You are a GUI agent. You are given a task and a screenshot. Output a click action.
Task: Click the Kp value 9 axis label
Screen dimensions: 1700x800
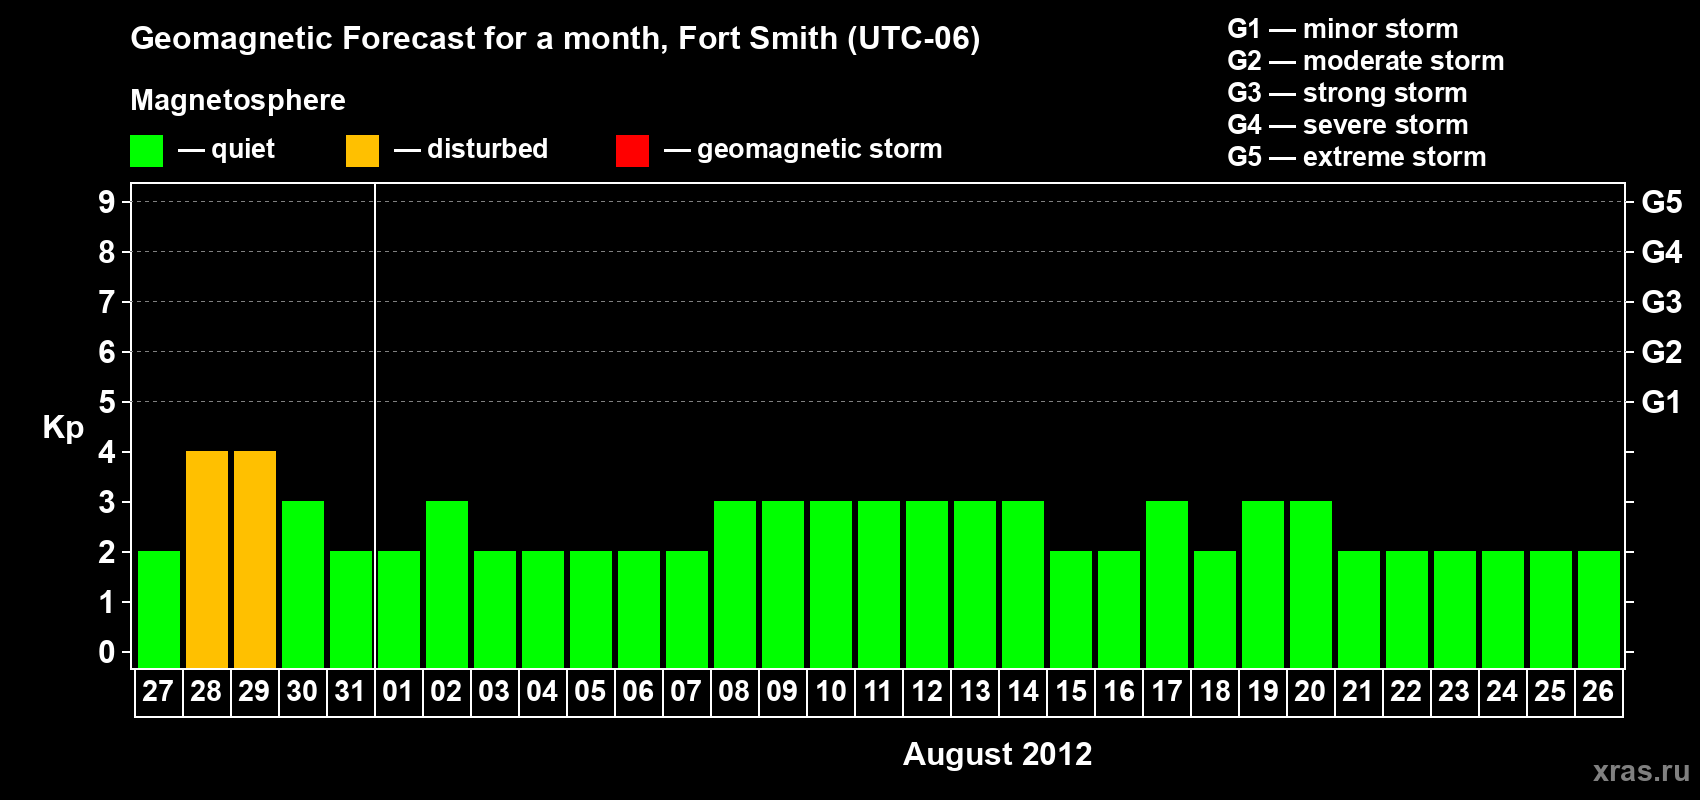pos(107,202)
